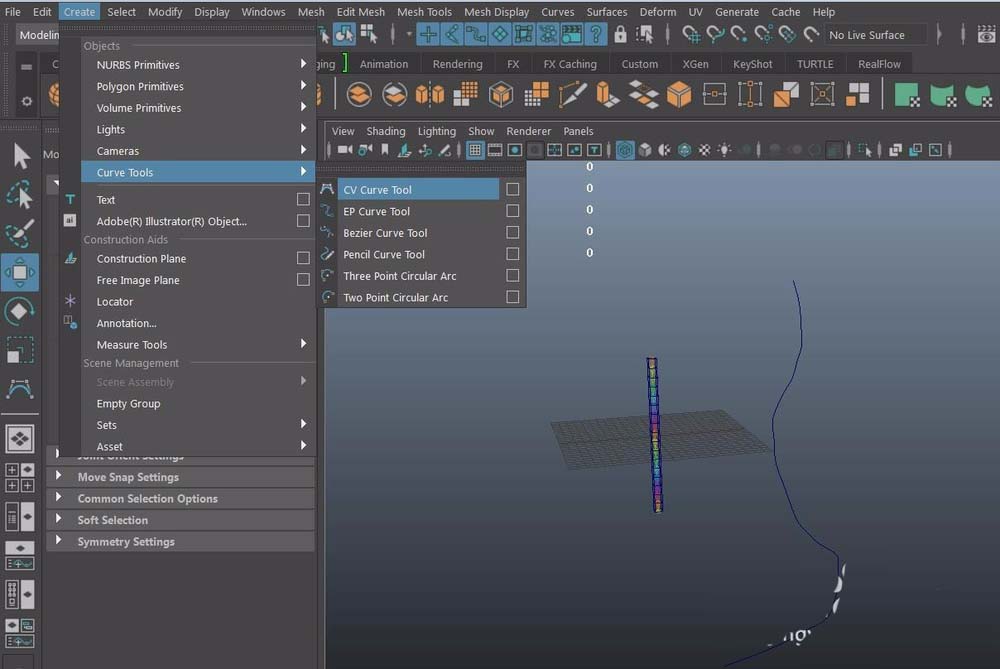
Task: Click the lock icon in status line
Action: click(620, 35)
